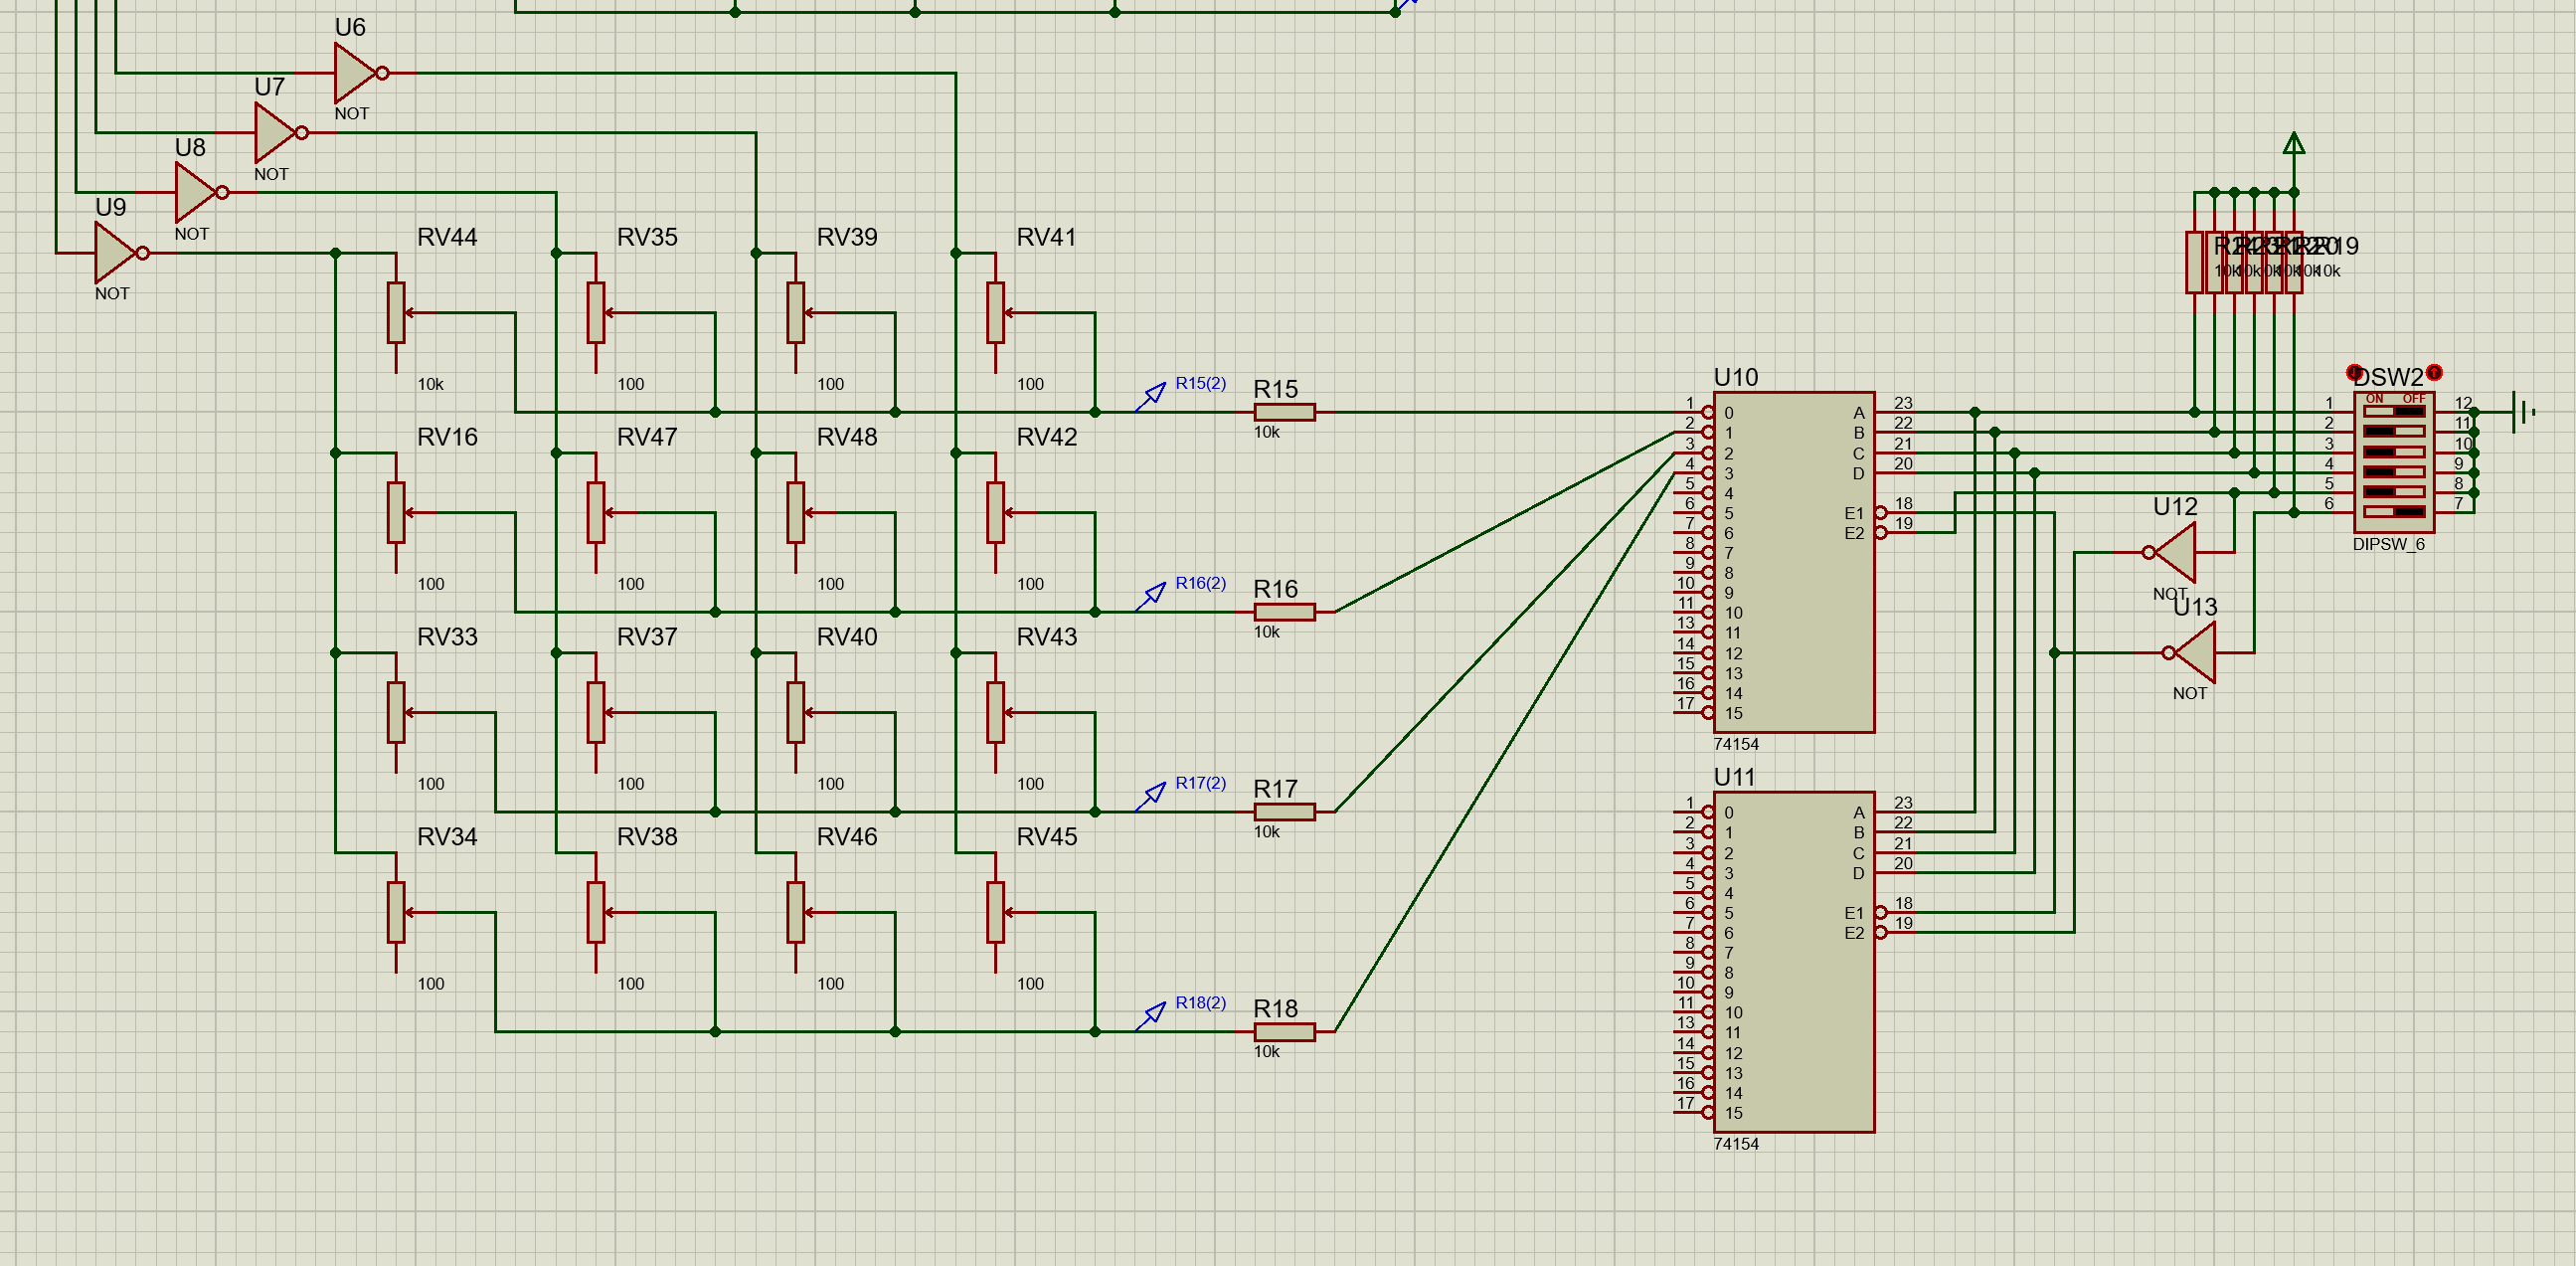Click the 10k value under R18
This screenshot has width=2576, height=1266.
[x=1267, y=1052]
